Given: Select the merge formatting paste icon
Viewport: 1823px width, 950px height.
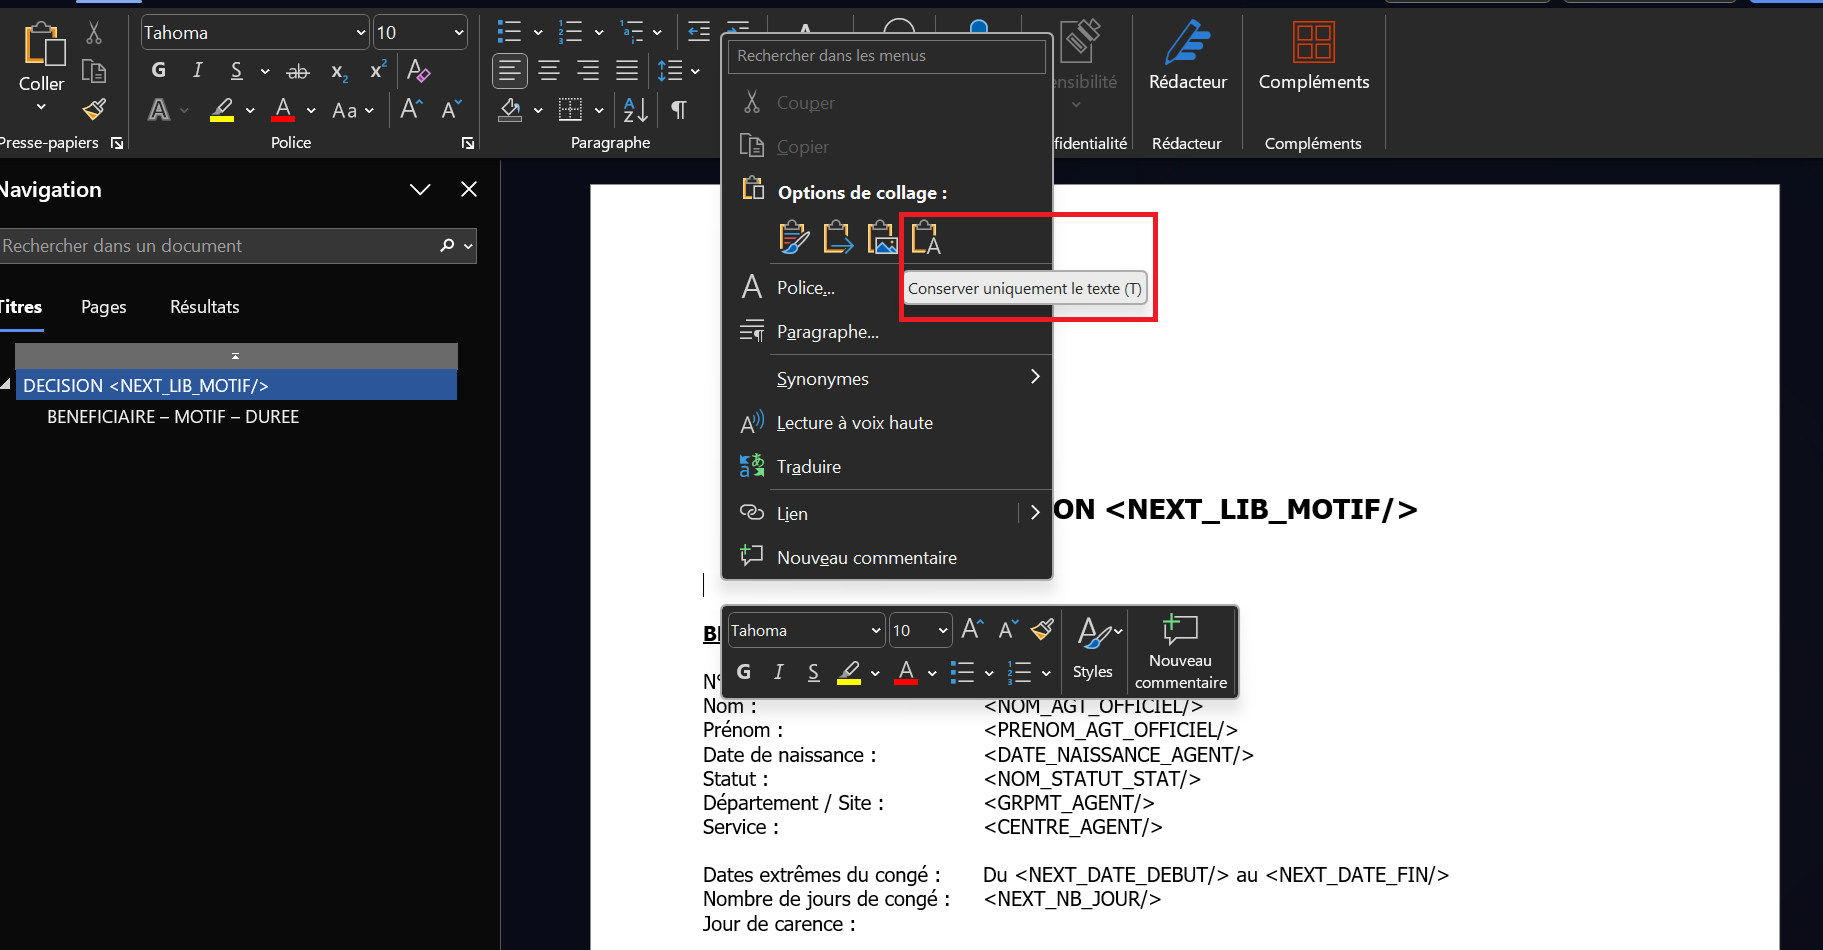Looking at the screenshot, I should (837, 238).
